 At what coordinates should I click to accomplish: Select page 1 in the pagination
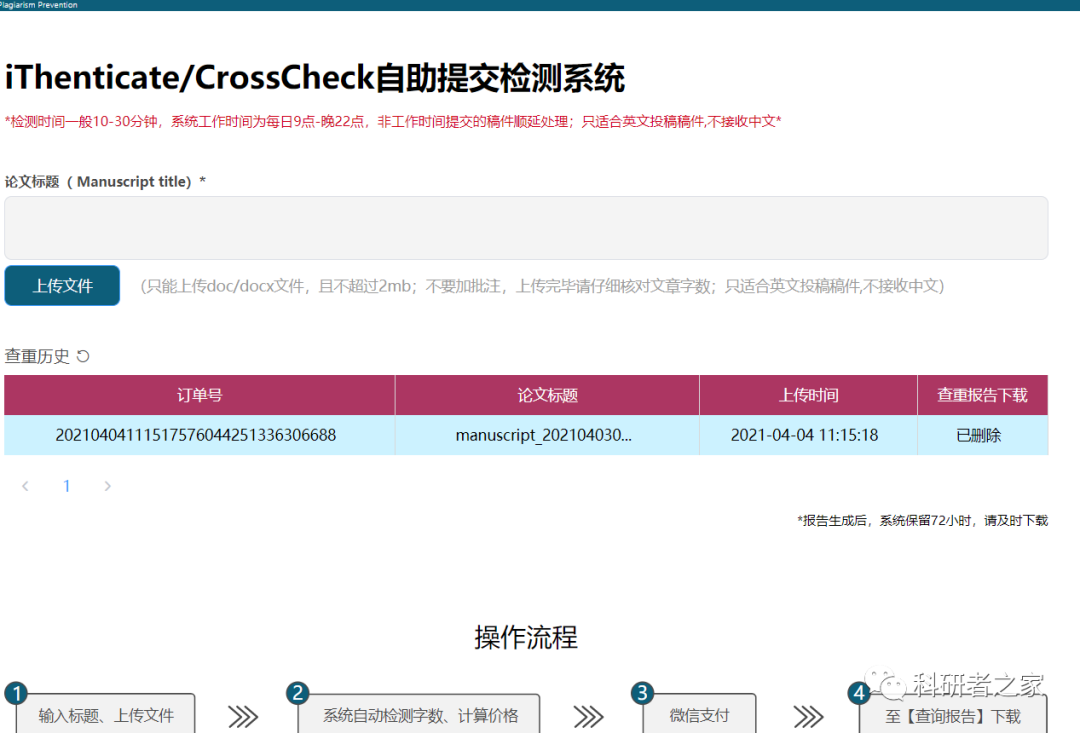tap(67, 486)
